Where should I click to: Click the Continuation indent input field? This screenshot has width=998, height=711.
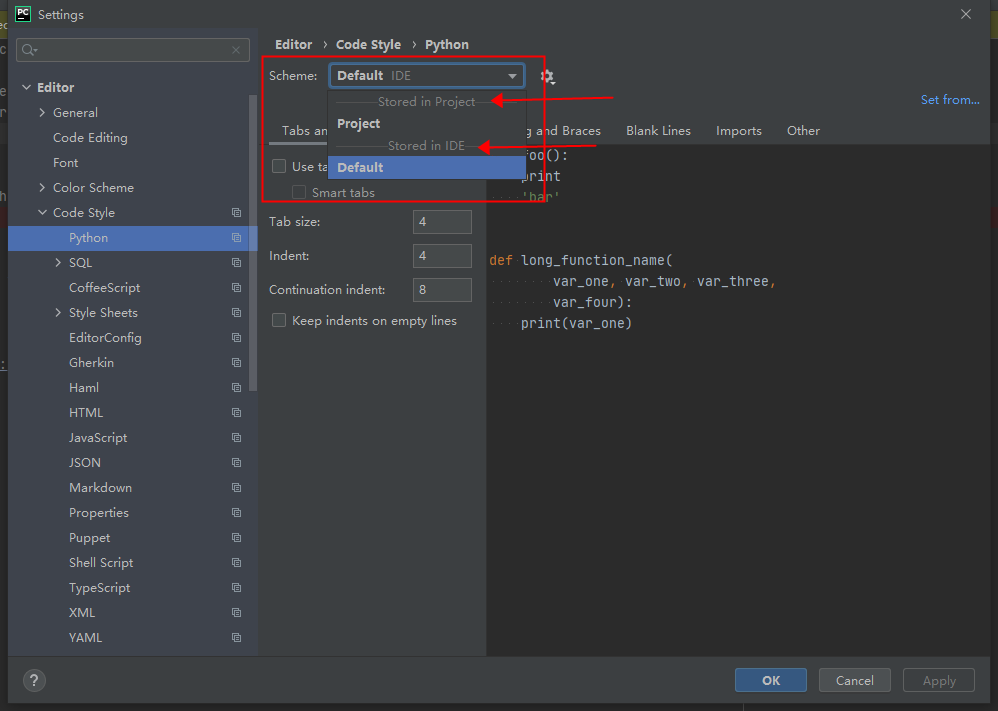click(441, 290)
